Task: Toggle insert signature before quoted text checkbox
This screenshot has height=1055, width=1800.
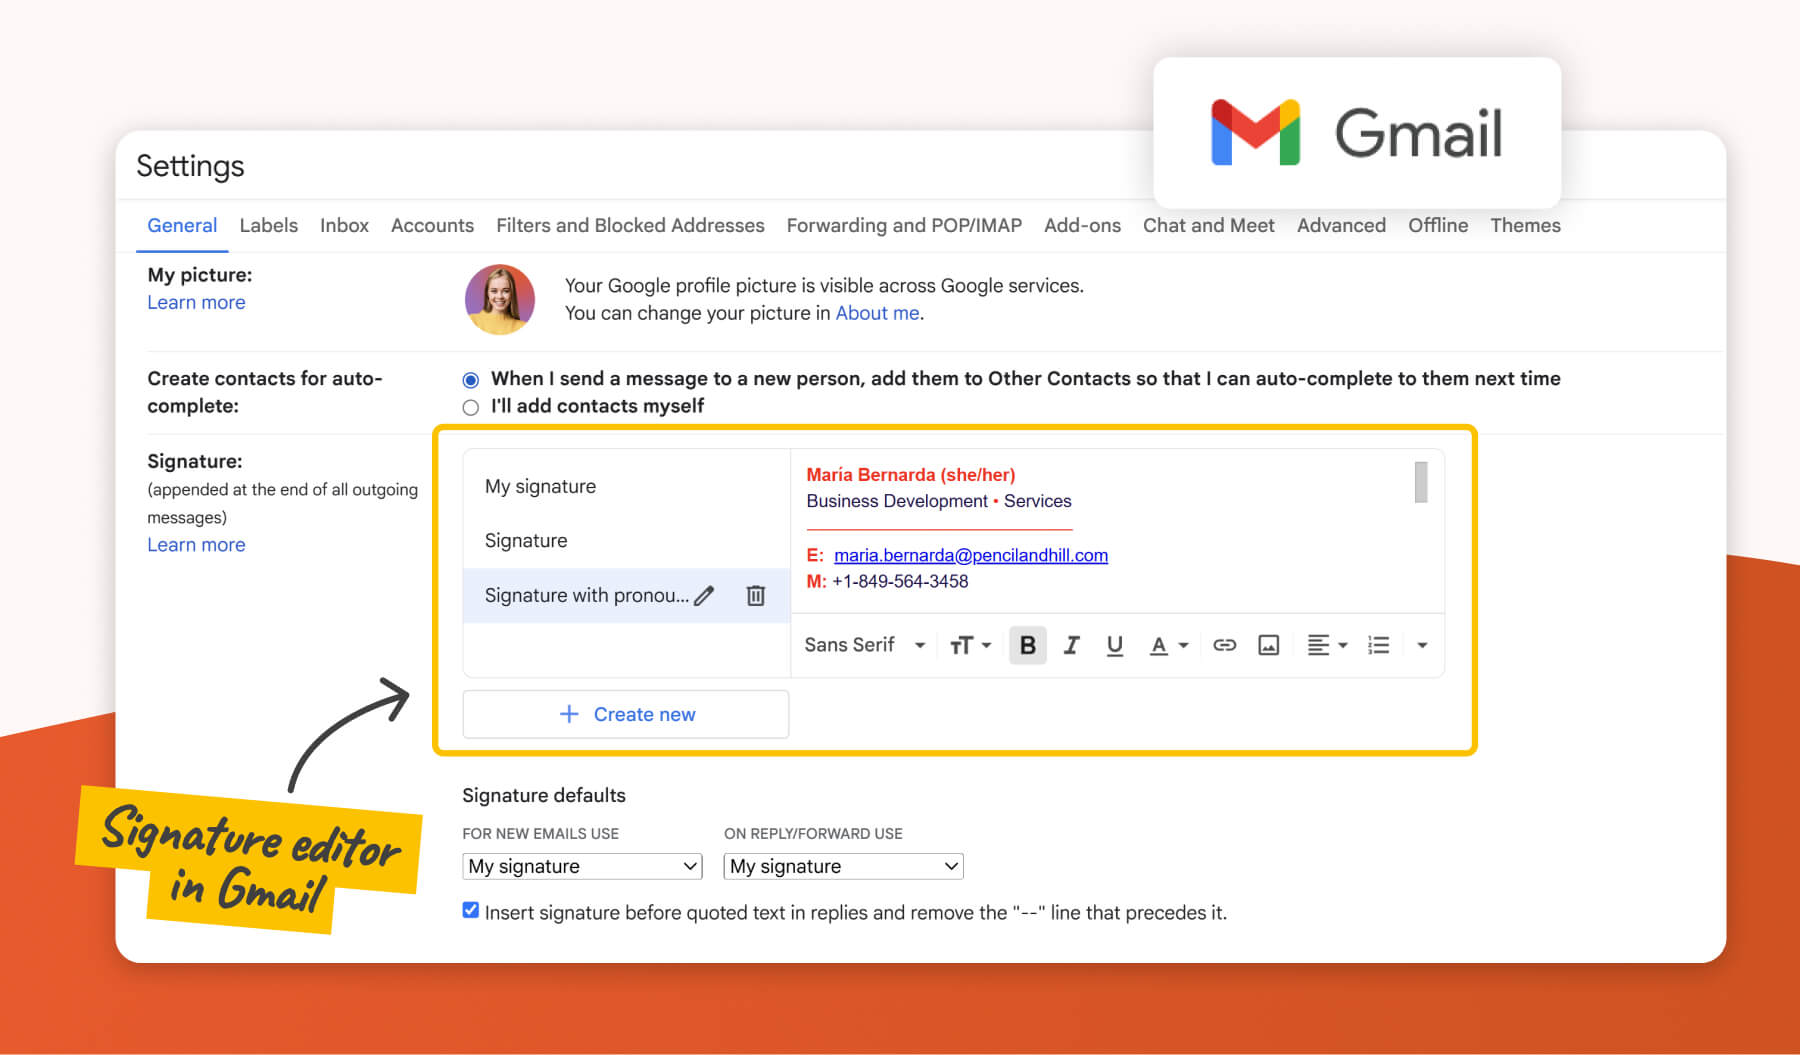Action: point(470,910)
